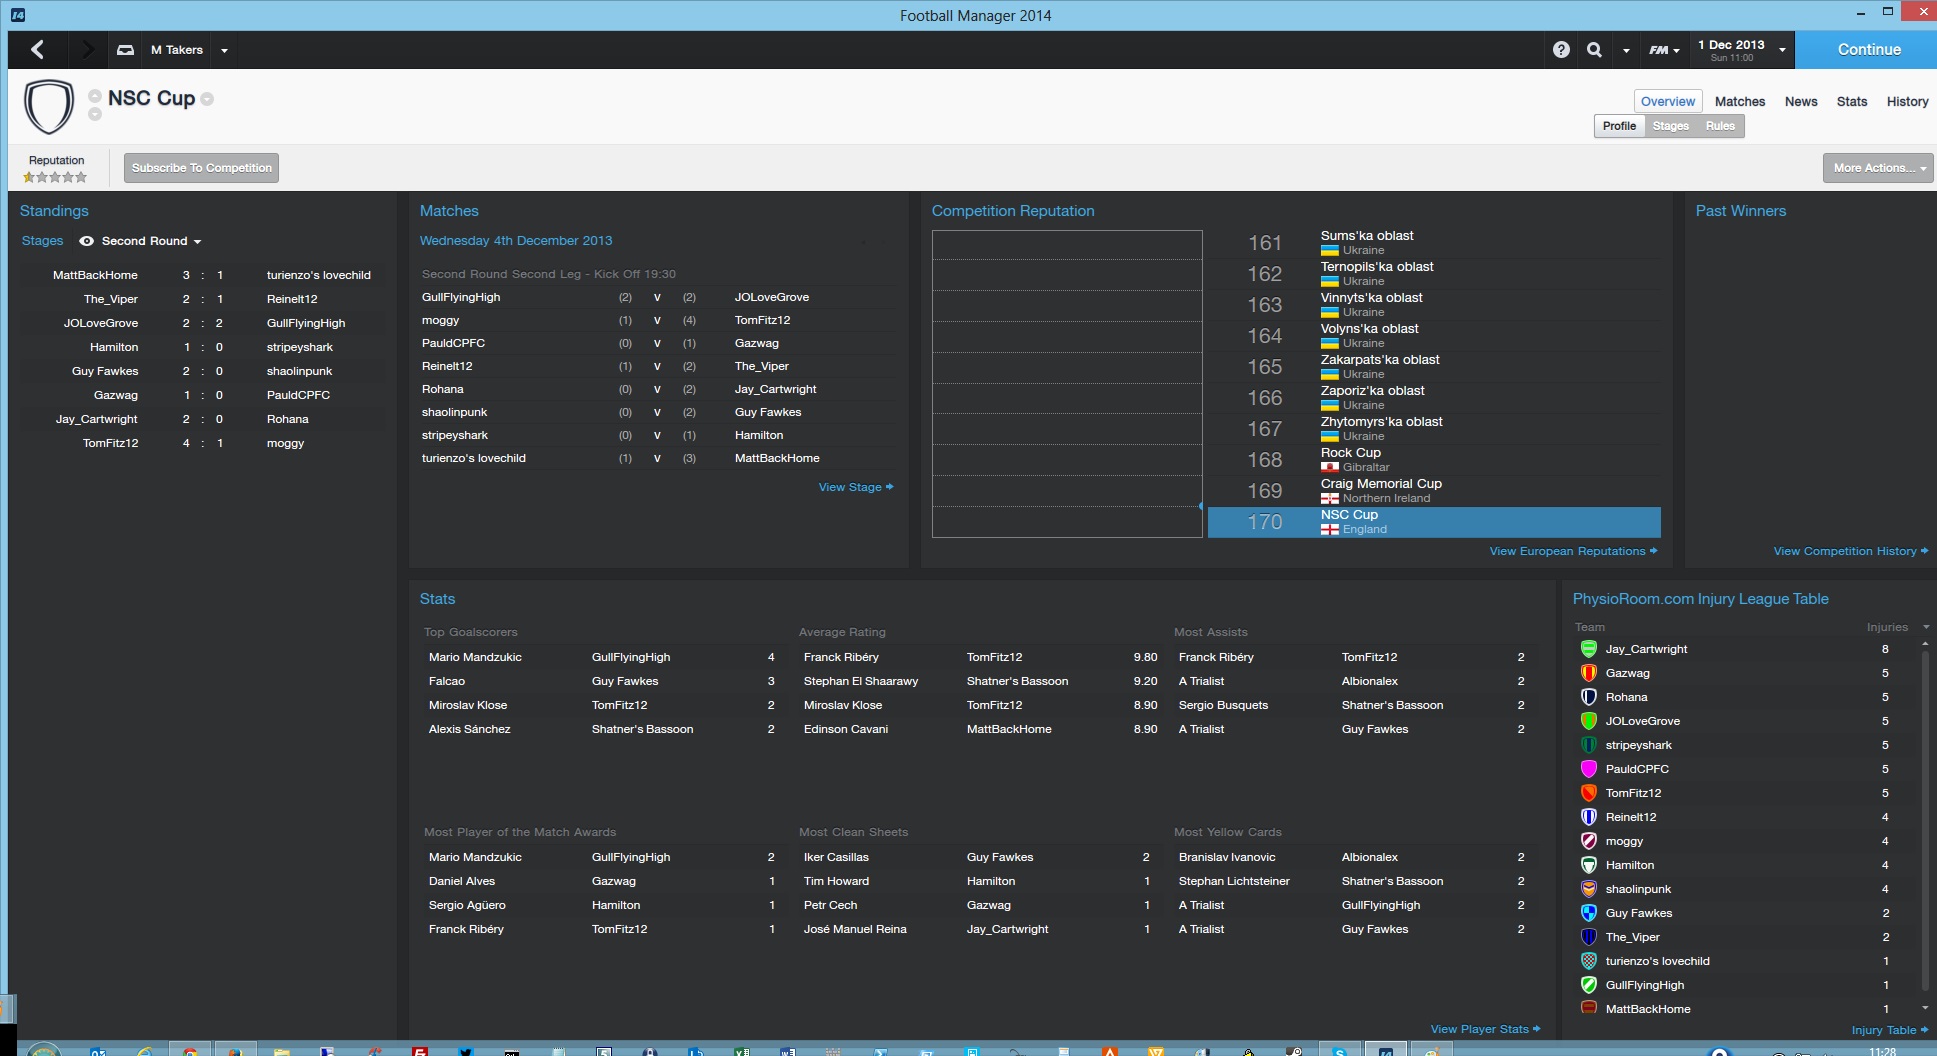Click turienzo's lovechild badge icon

[1588, 961]
